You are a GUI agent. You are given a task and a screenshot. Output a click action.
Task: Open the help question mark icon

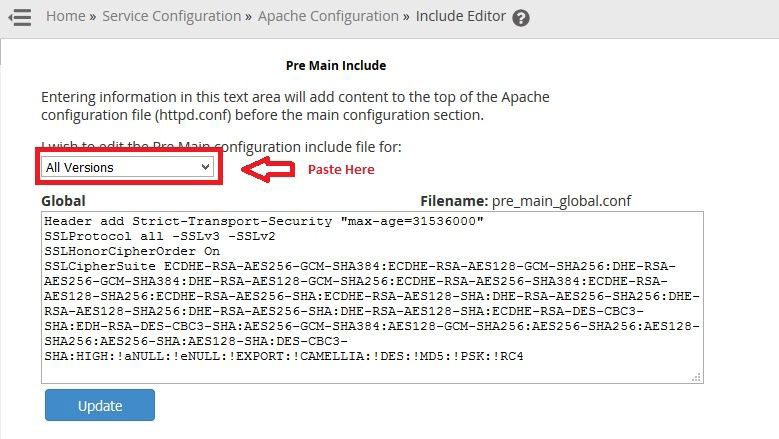[x=521, y=18]
